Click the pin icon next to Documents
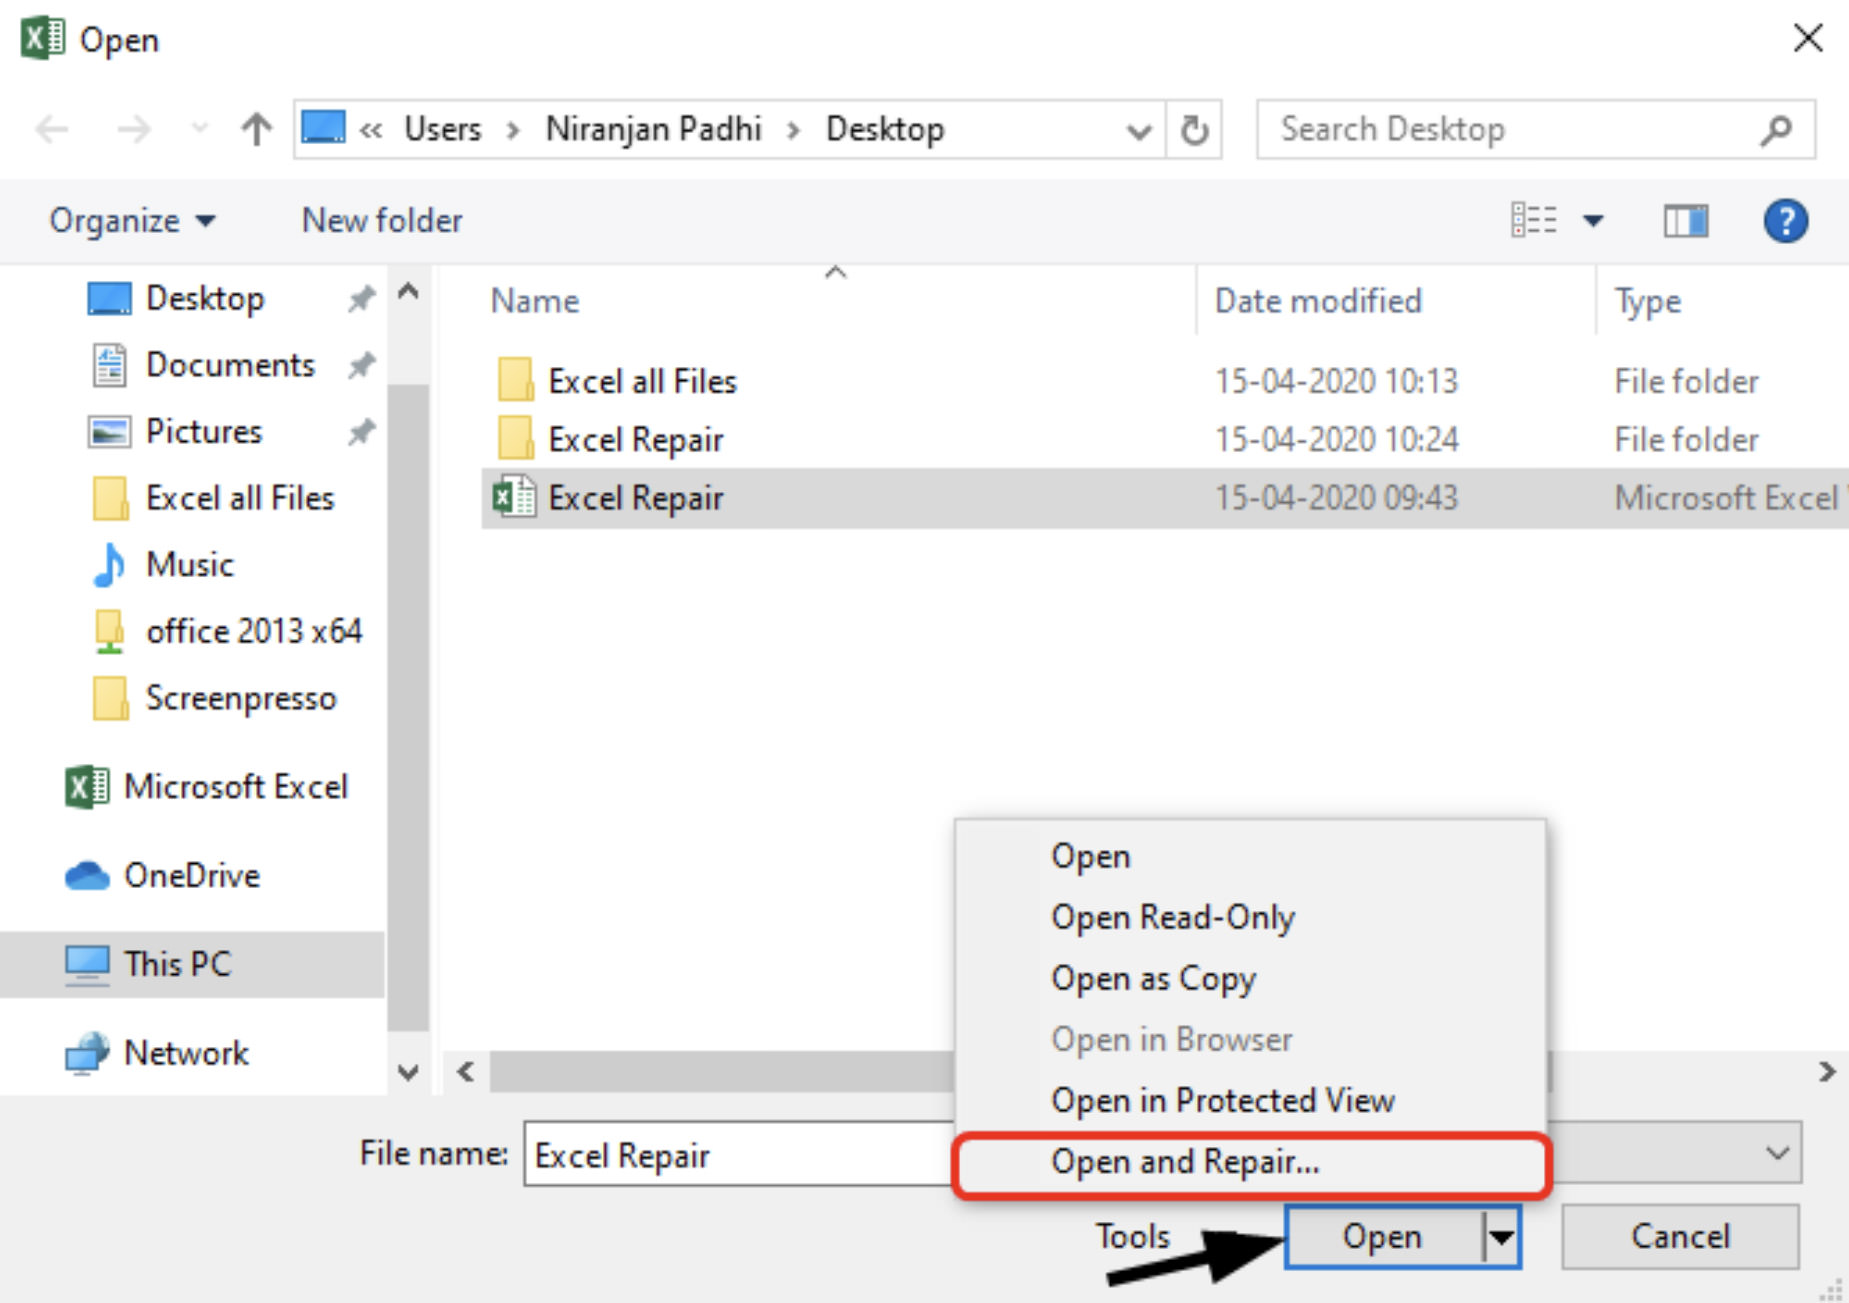This screenshot has height=1303, width=1849. (x=361, y=365)
